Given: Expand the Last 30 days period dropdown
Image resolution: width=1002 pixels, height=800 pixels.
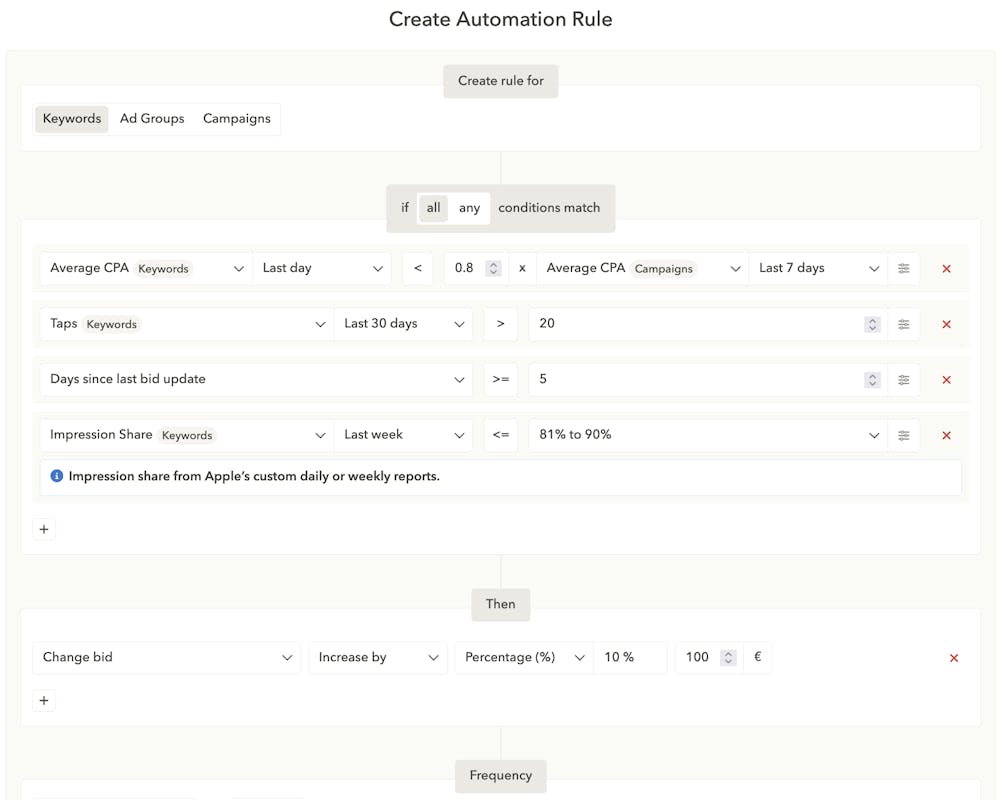Looking at the screenshot, I should coord(403,324).
